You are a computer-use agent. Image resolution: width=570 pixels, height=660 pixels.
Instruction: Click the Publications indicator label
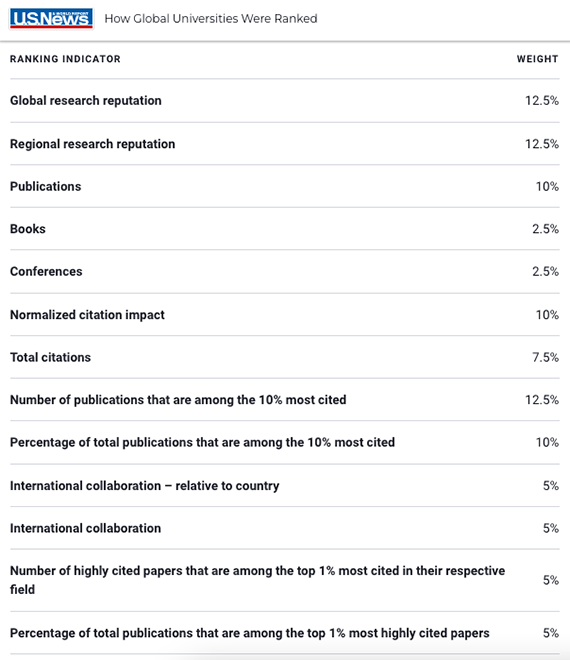45,186
